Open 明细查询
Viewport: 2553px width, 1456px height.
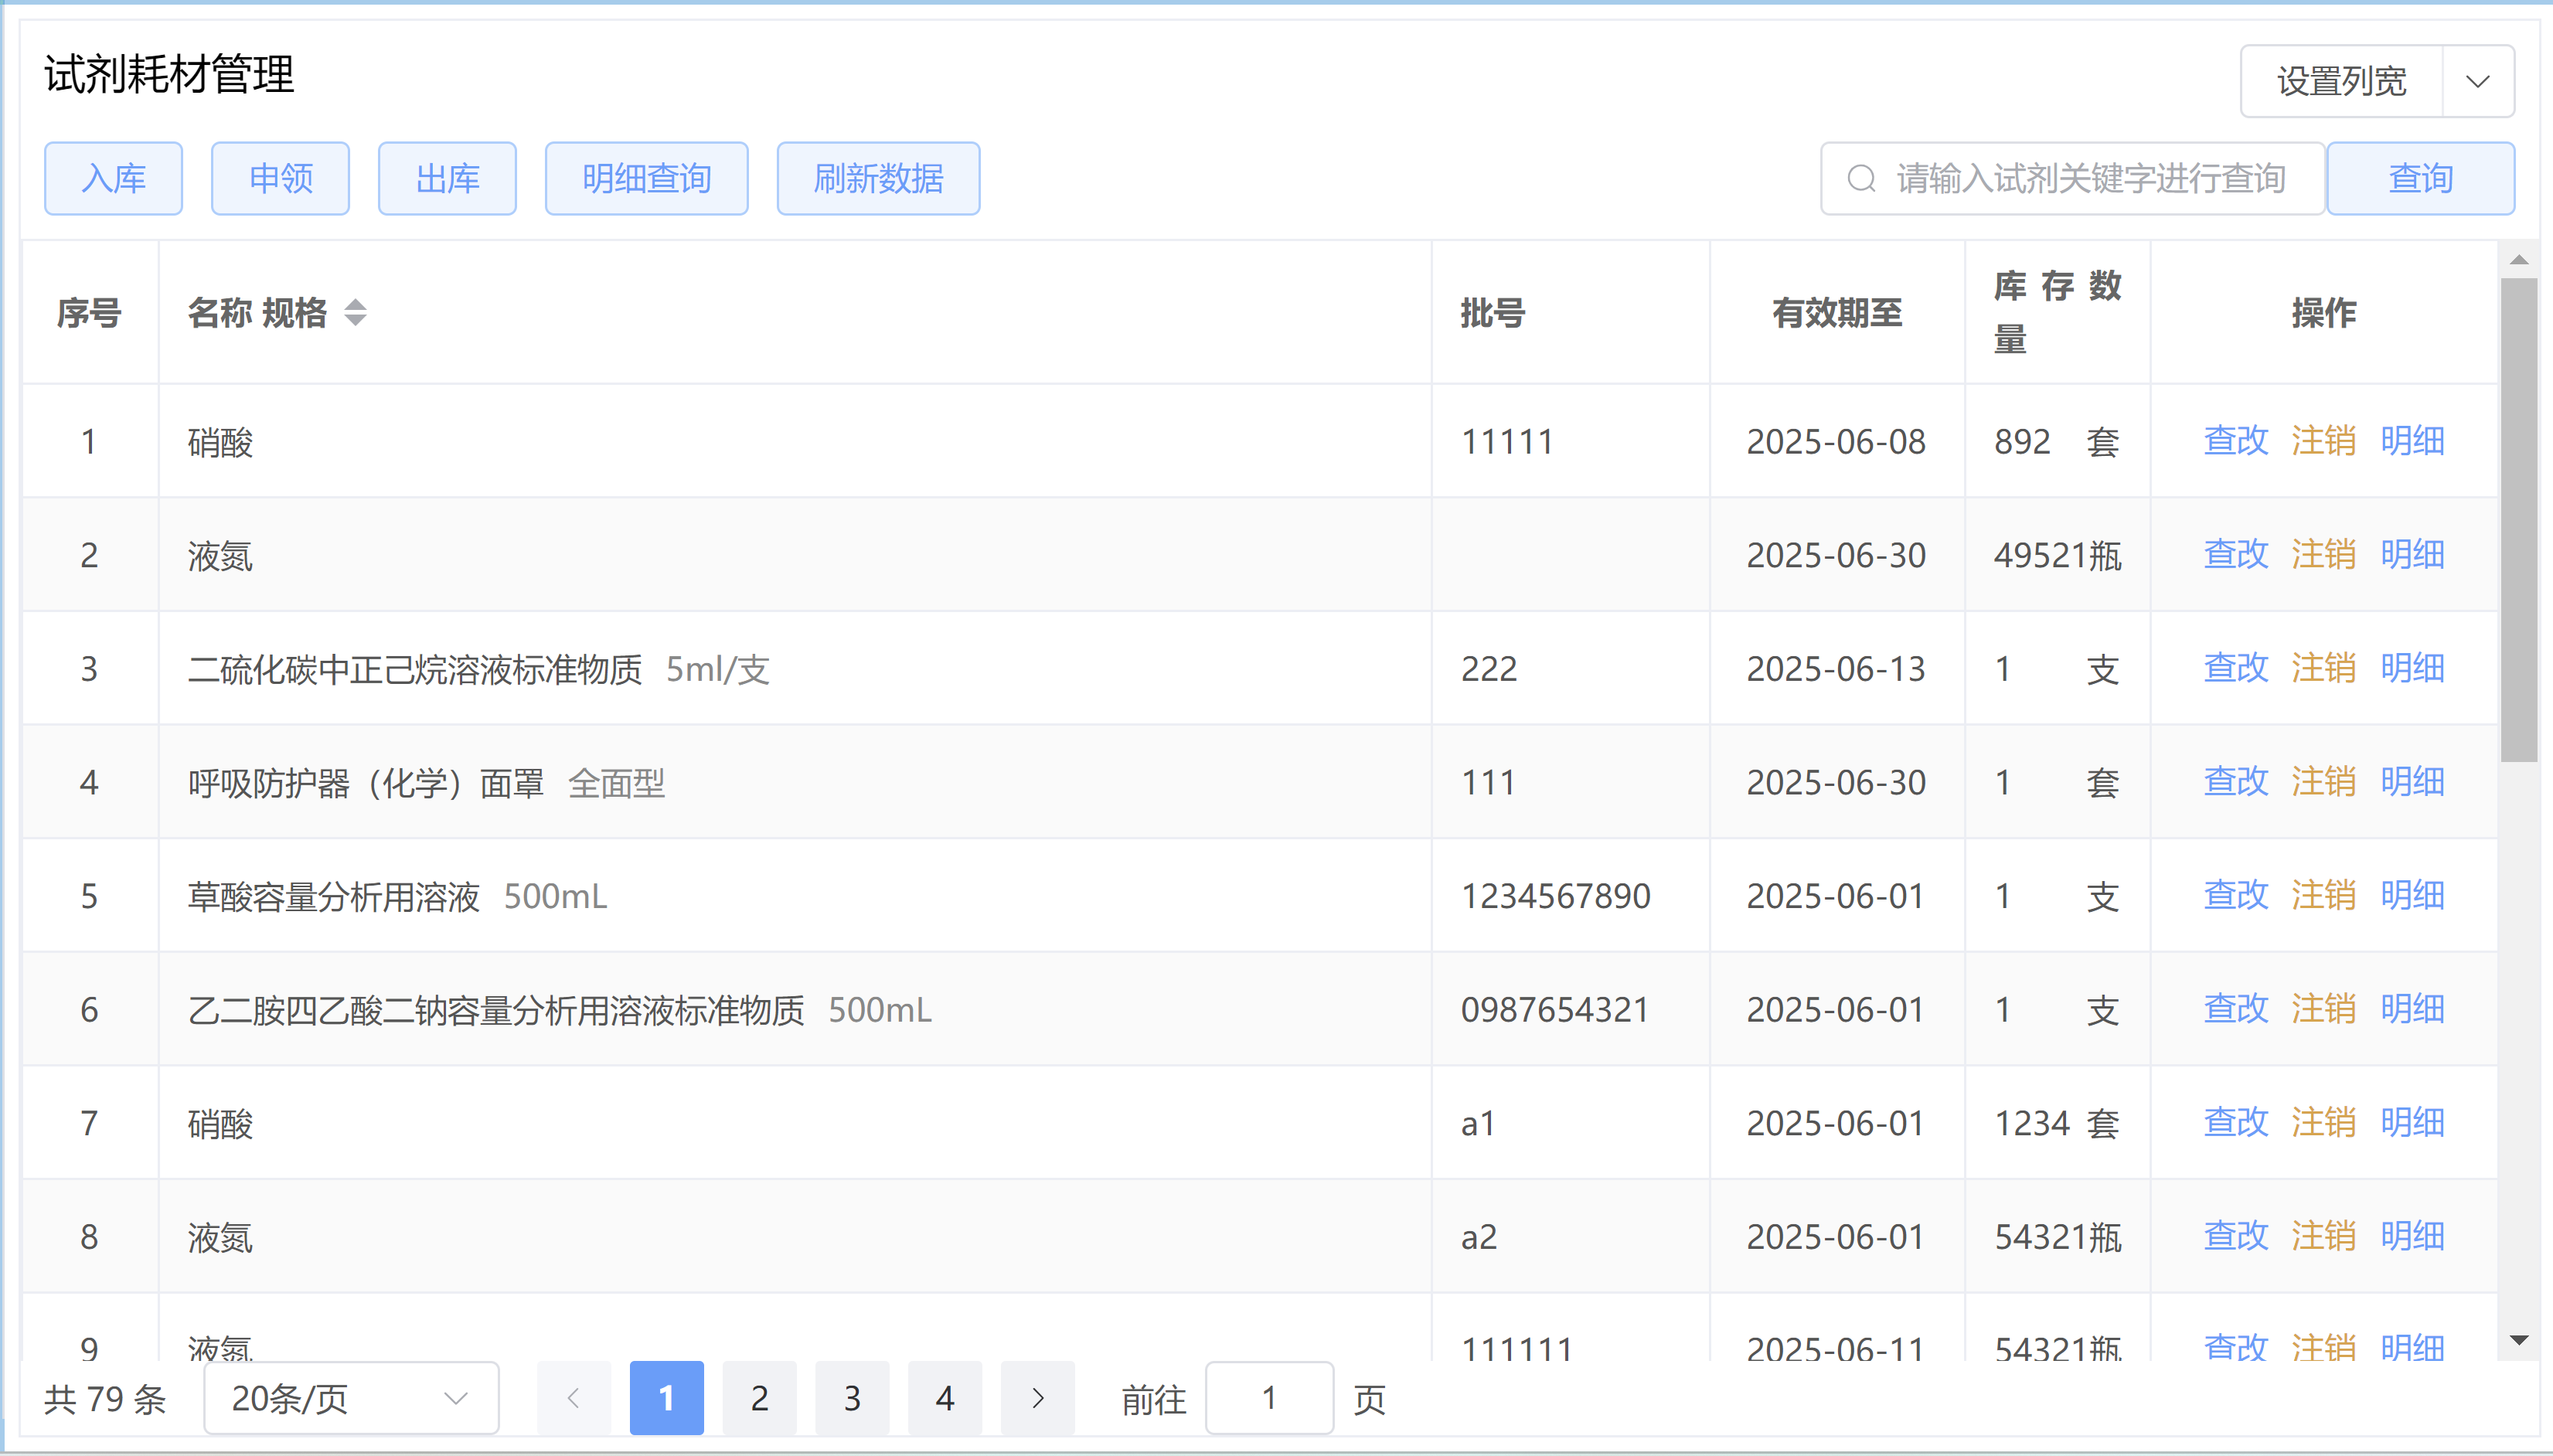(x=646, y=179)
